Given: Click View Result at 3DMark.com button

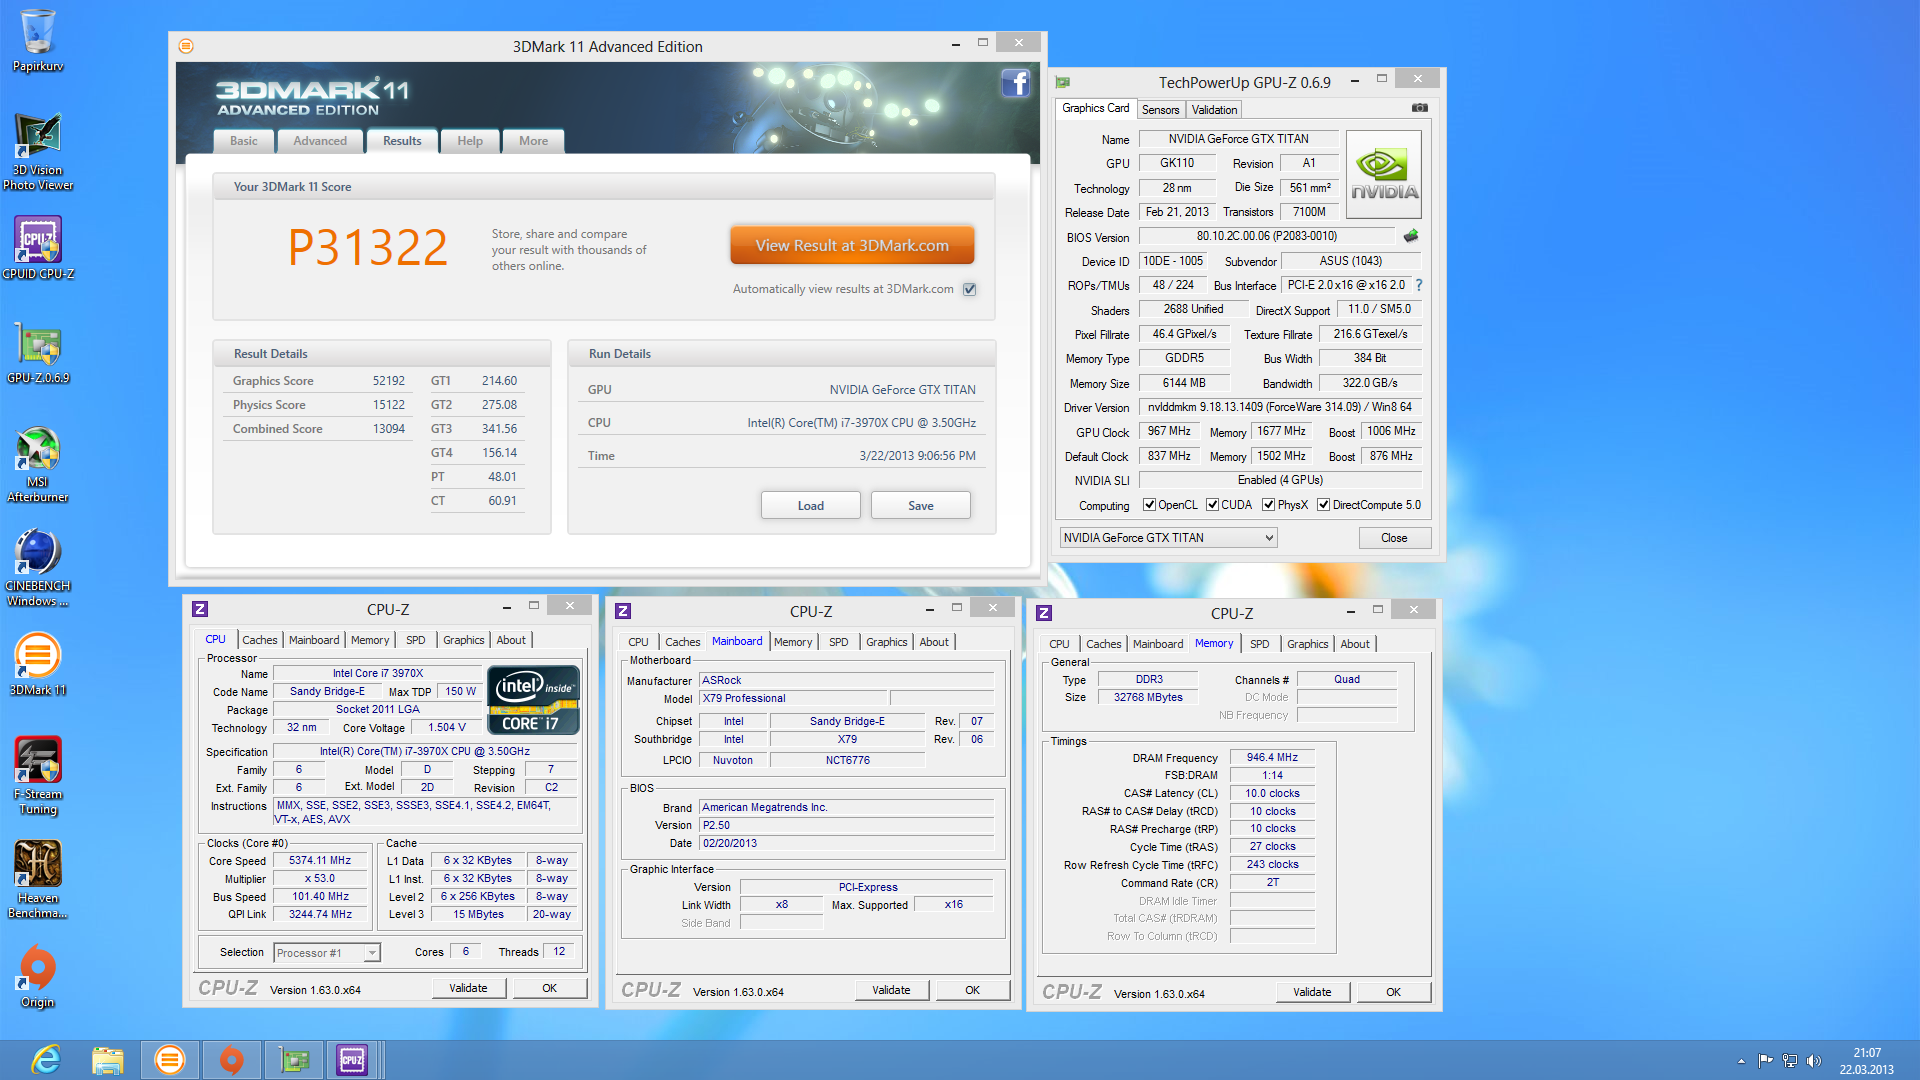Looking at the screenshot, I should (852, 245).
